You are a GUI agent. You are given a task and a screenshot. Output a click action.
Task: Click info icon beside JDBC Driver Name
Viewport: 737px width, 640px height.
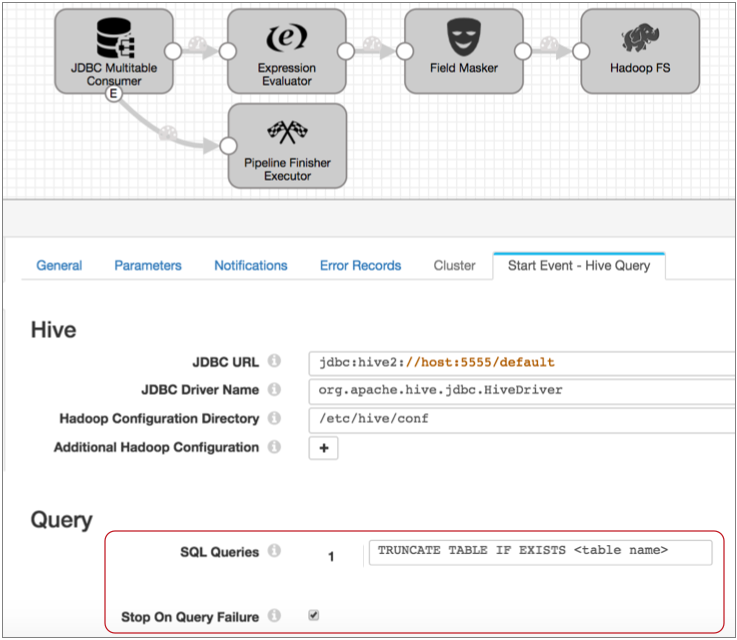pos(274,390)
